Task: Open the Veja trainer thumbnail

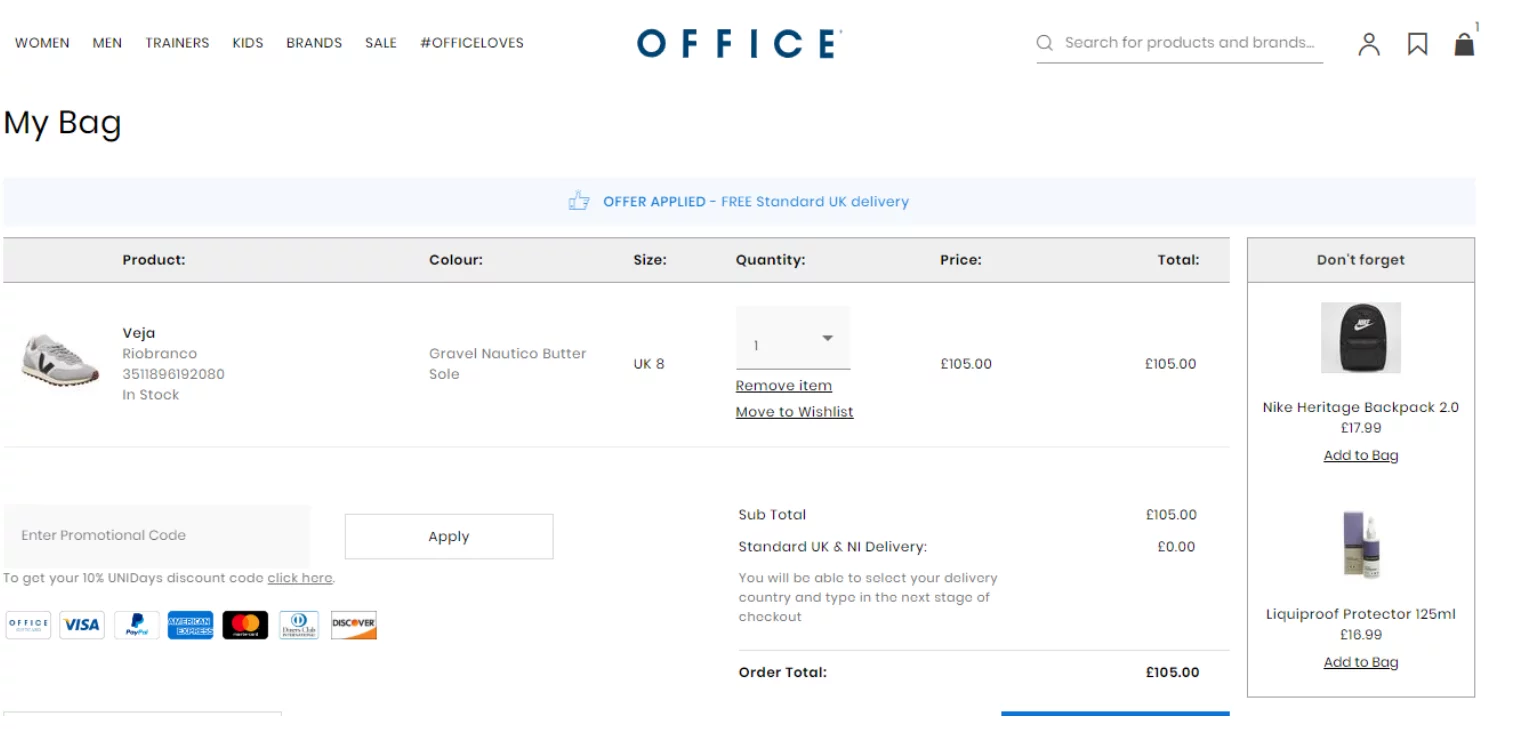Action: point(61,361)
